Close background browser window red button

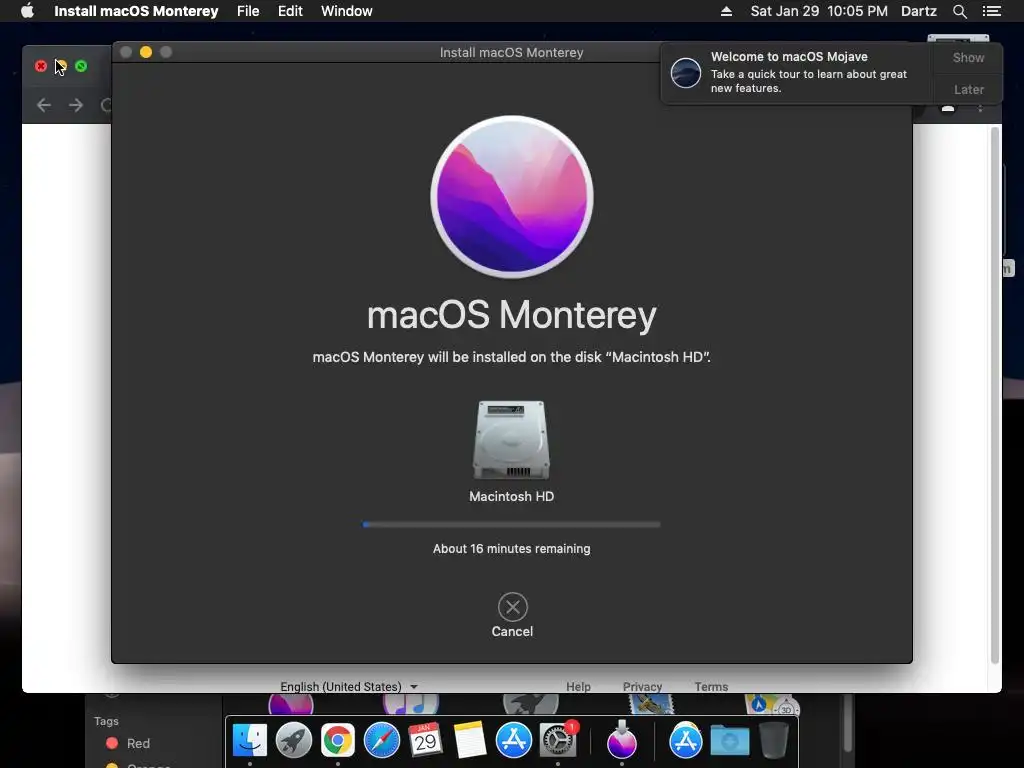40,66
